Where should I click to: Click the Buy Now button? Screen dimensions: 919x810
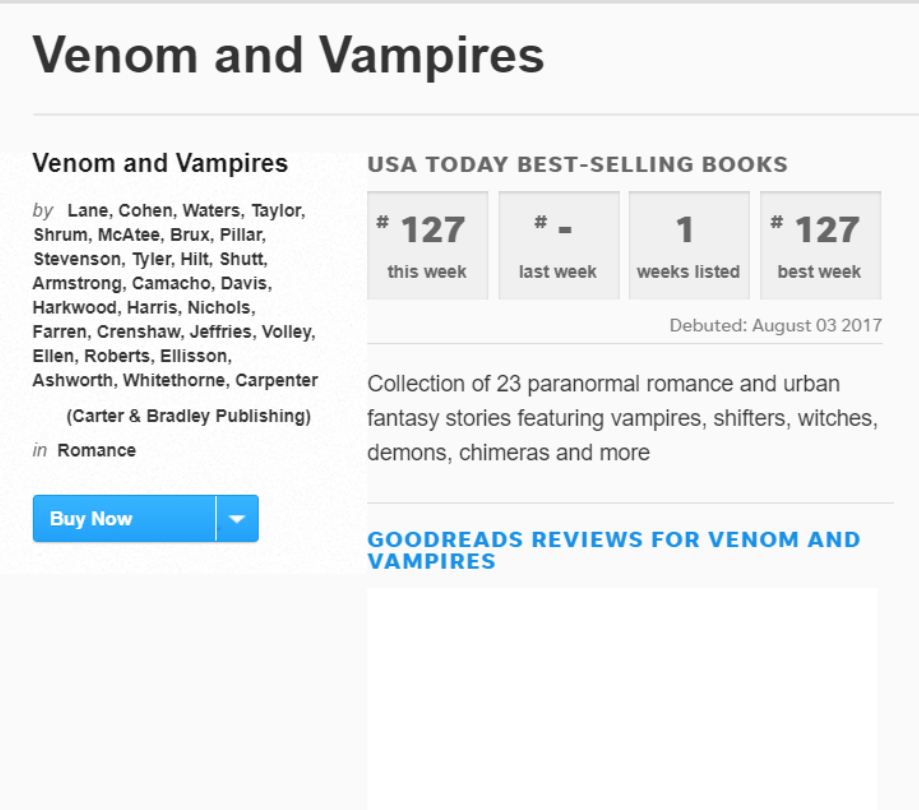(124, 519)
